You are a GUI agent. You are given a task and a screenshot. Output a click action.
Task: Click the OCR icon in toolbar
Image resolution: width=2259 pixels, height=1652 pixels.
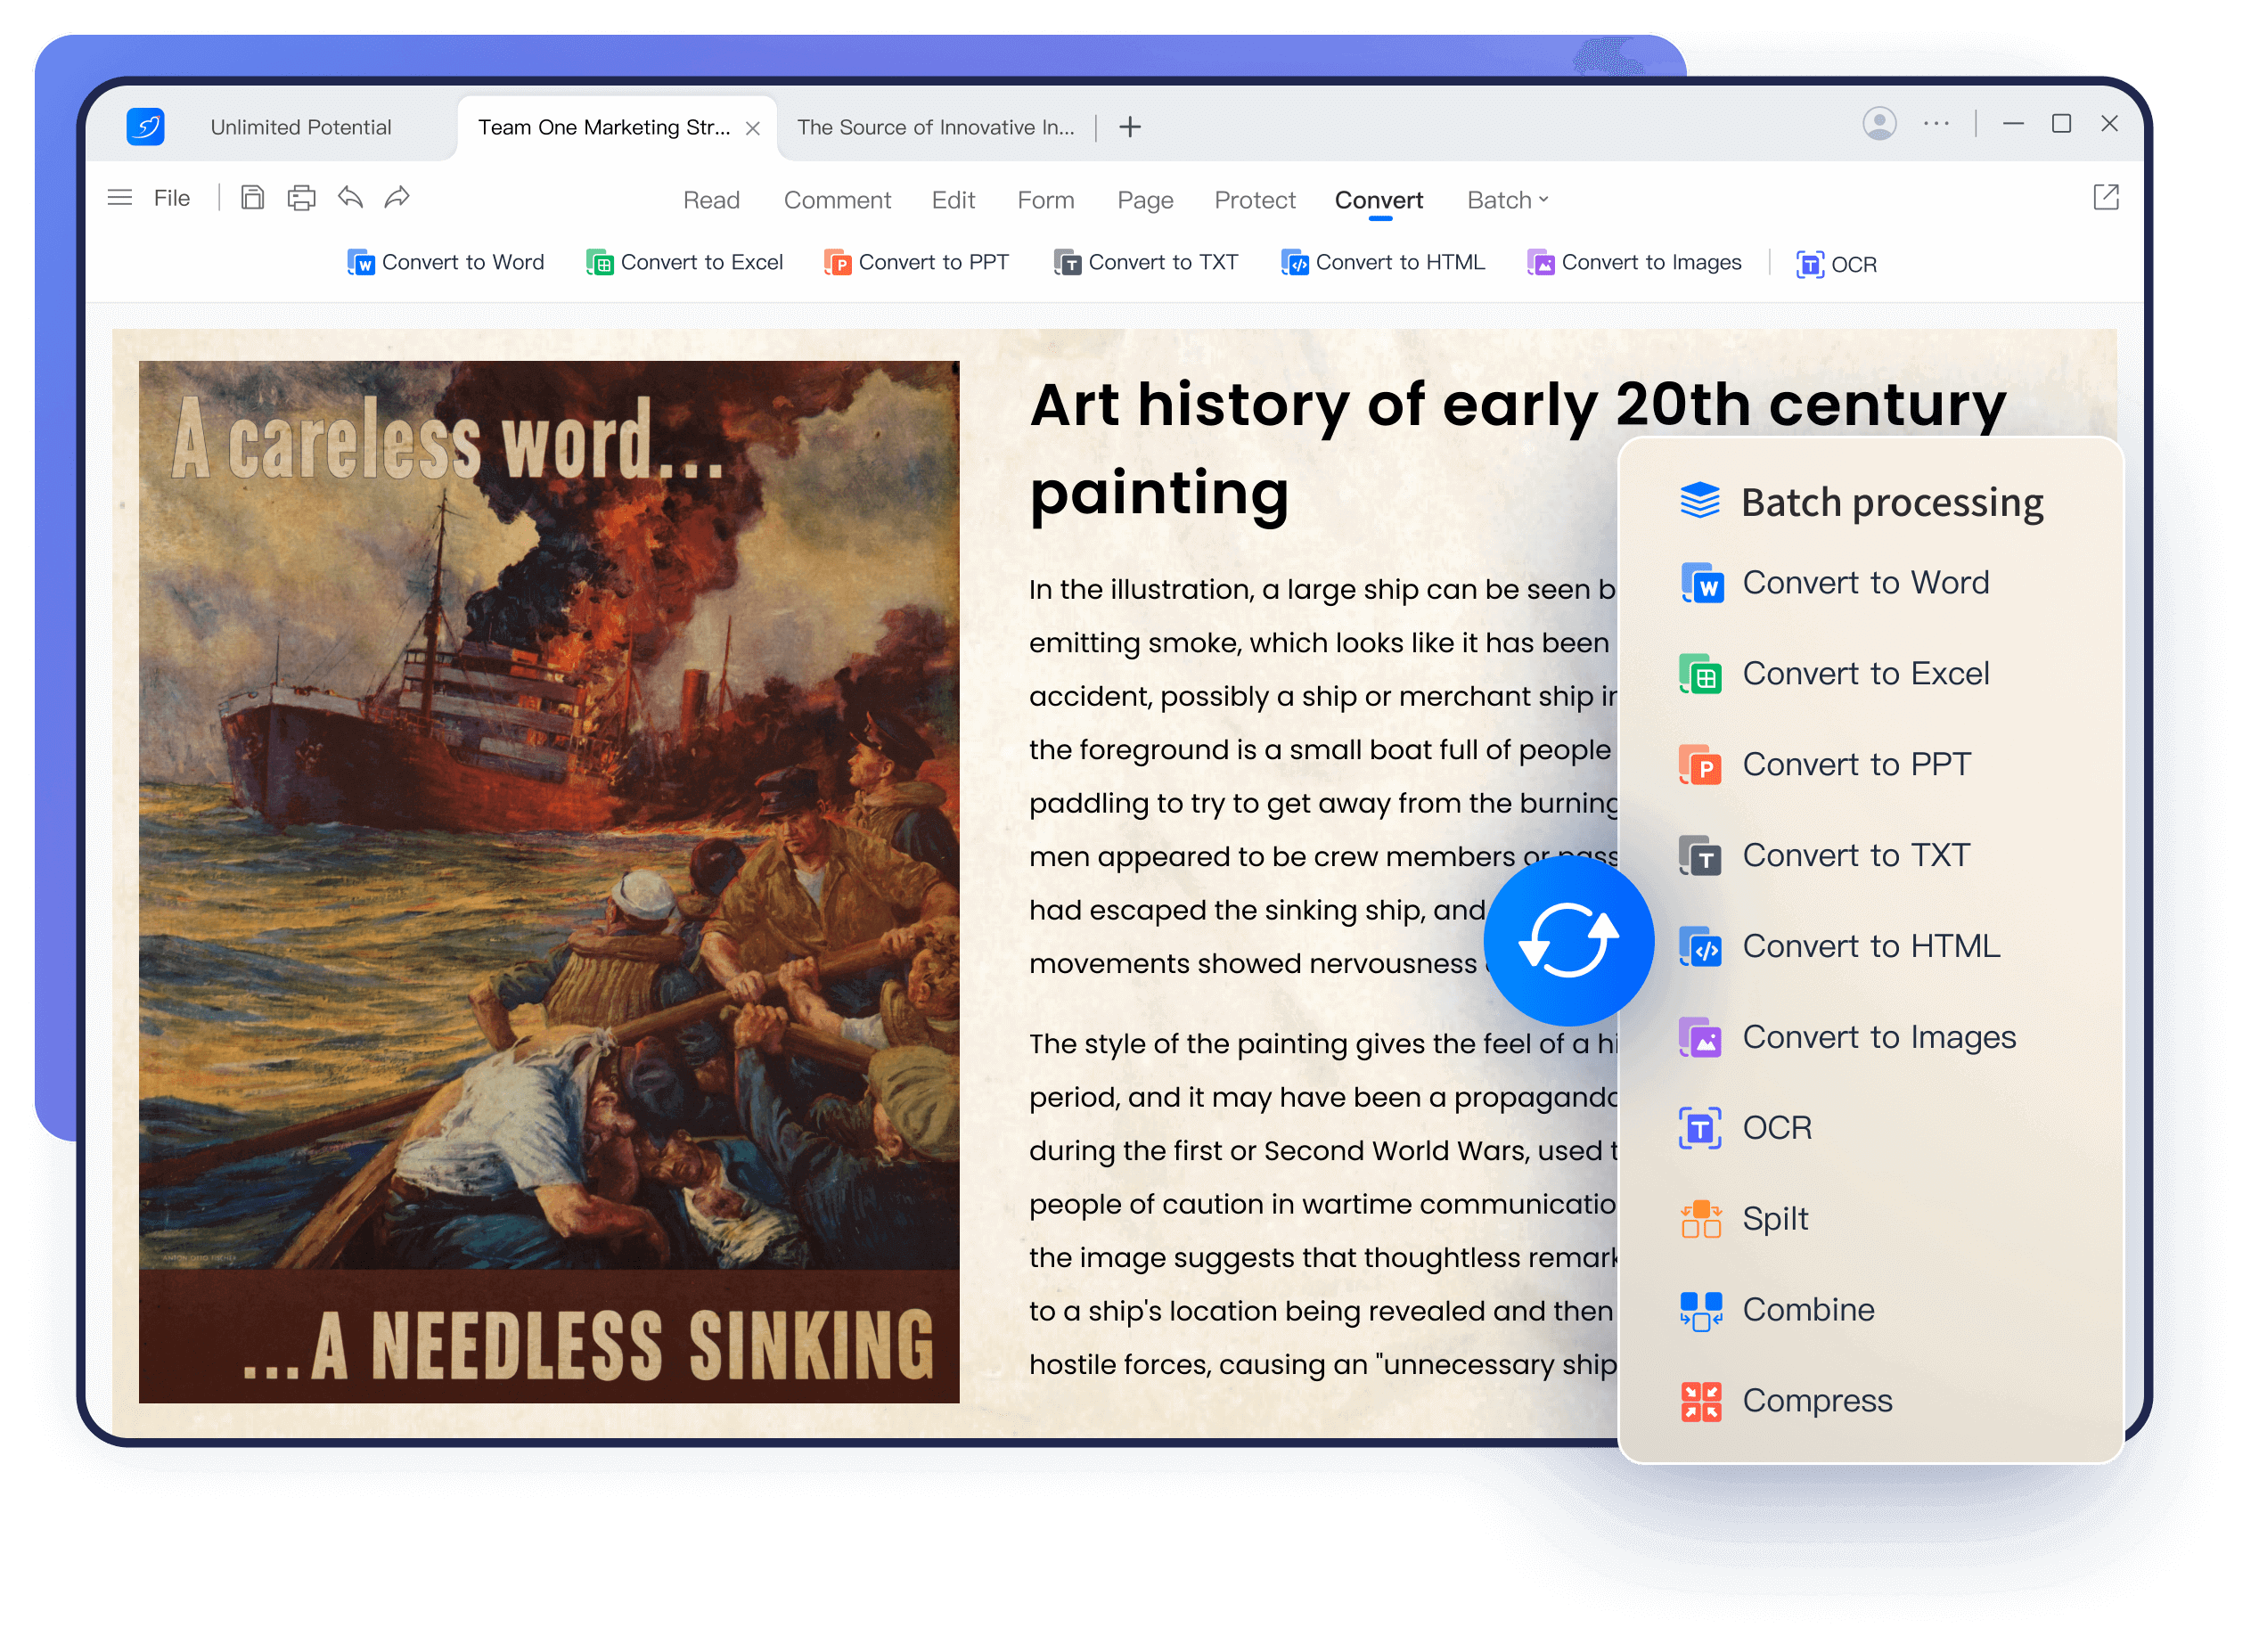click(x=1810, y=261)
